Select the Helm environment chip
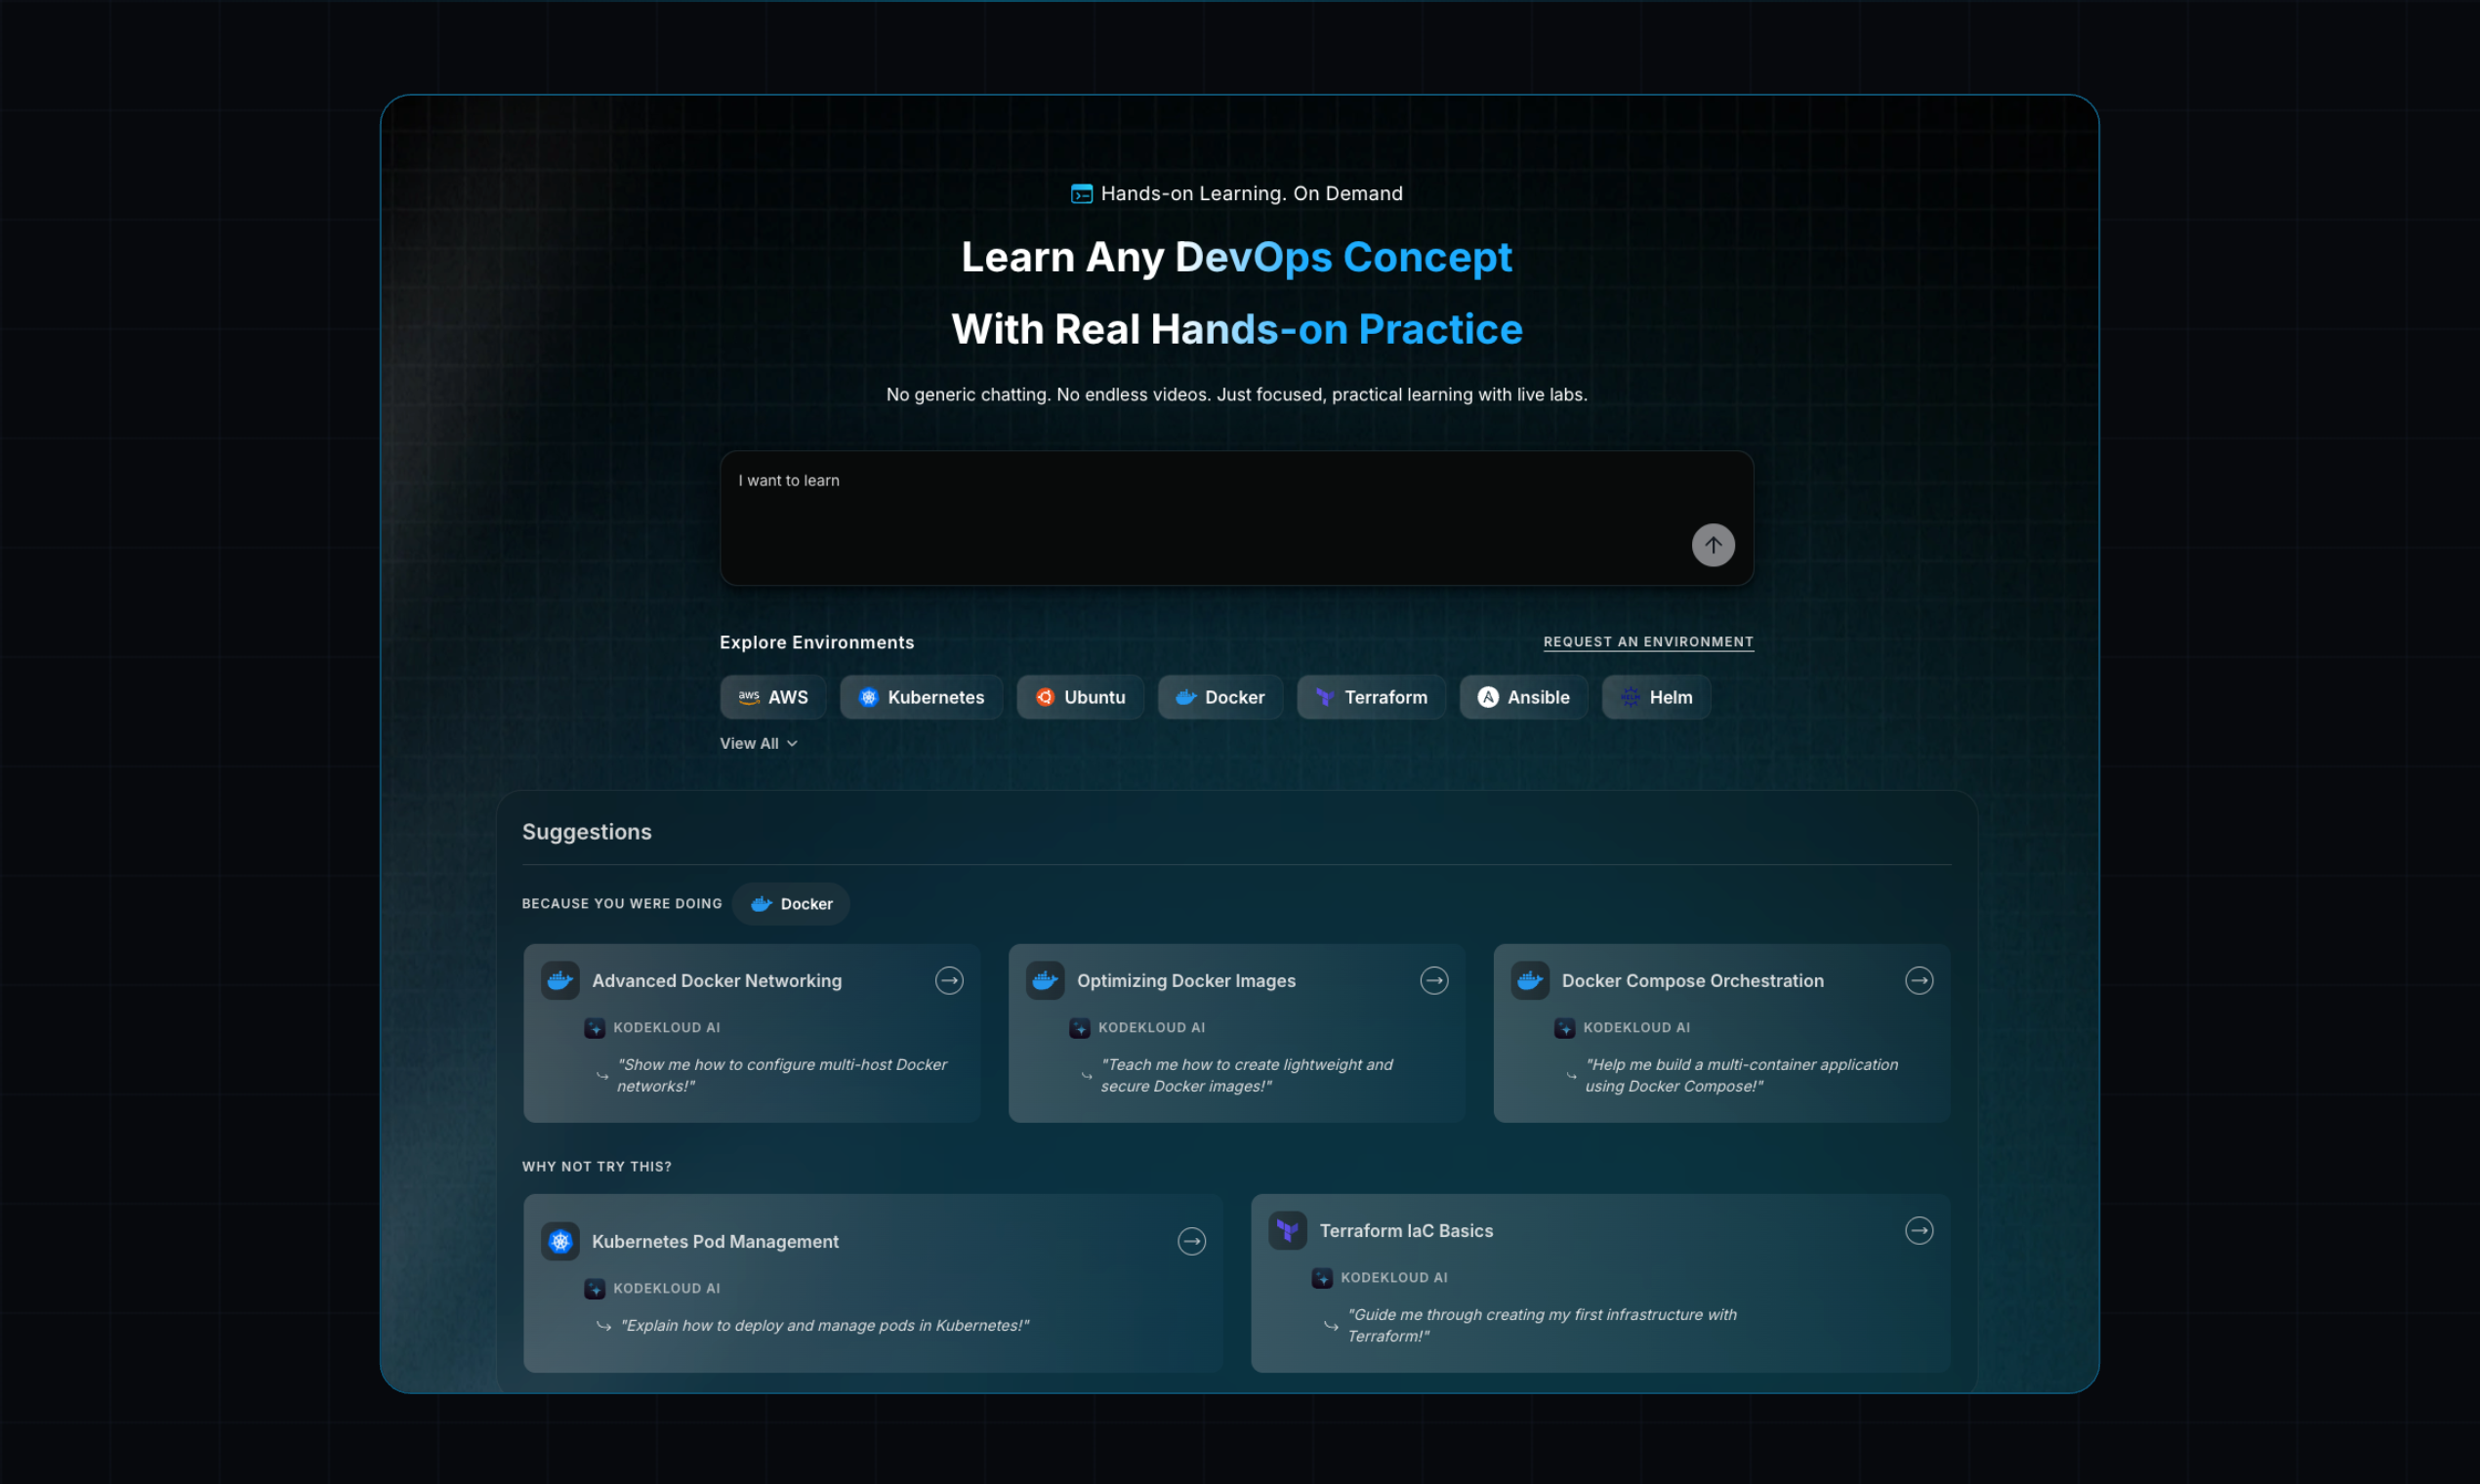2480x1484 pixels. [1655, 697]
